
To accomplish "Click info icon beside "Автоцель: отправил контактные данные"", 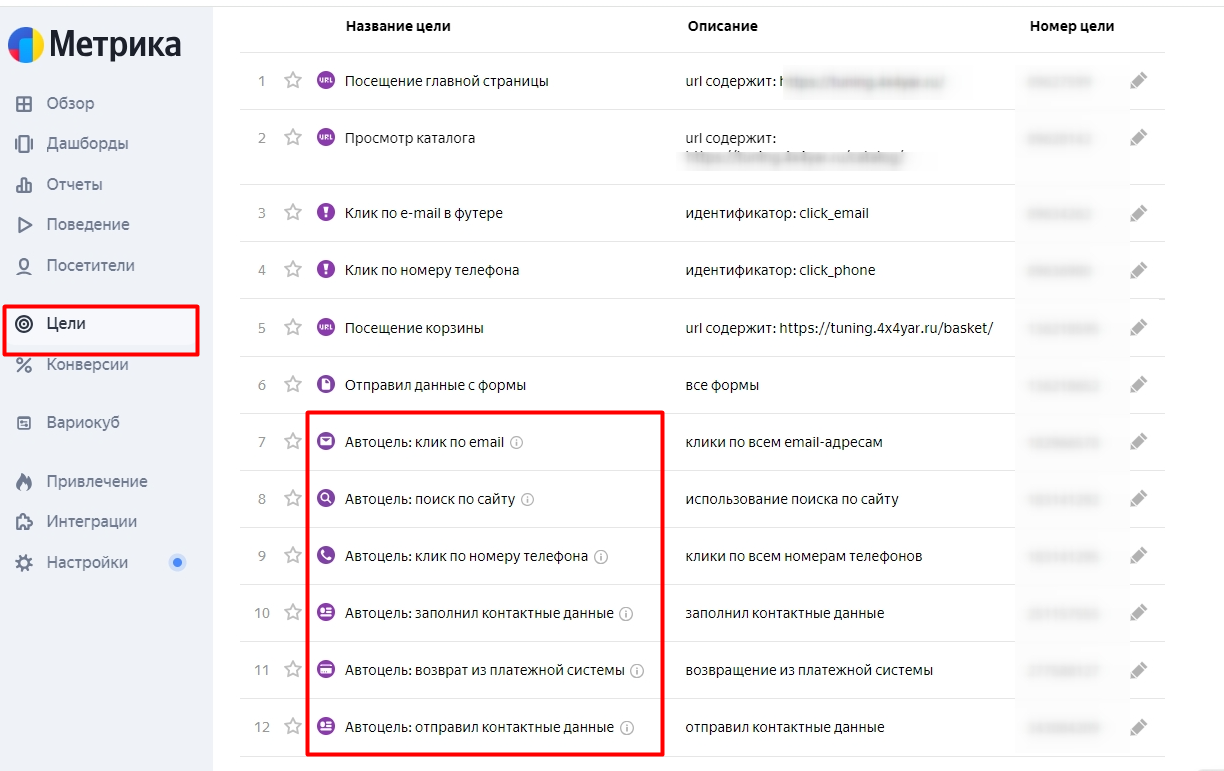I will pos(626,728).
